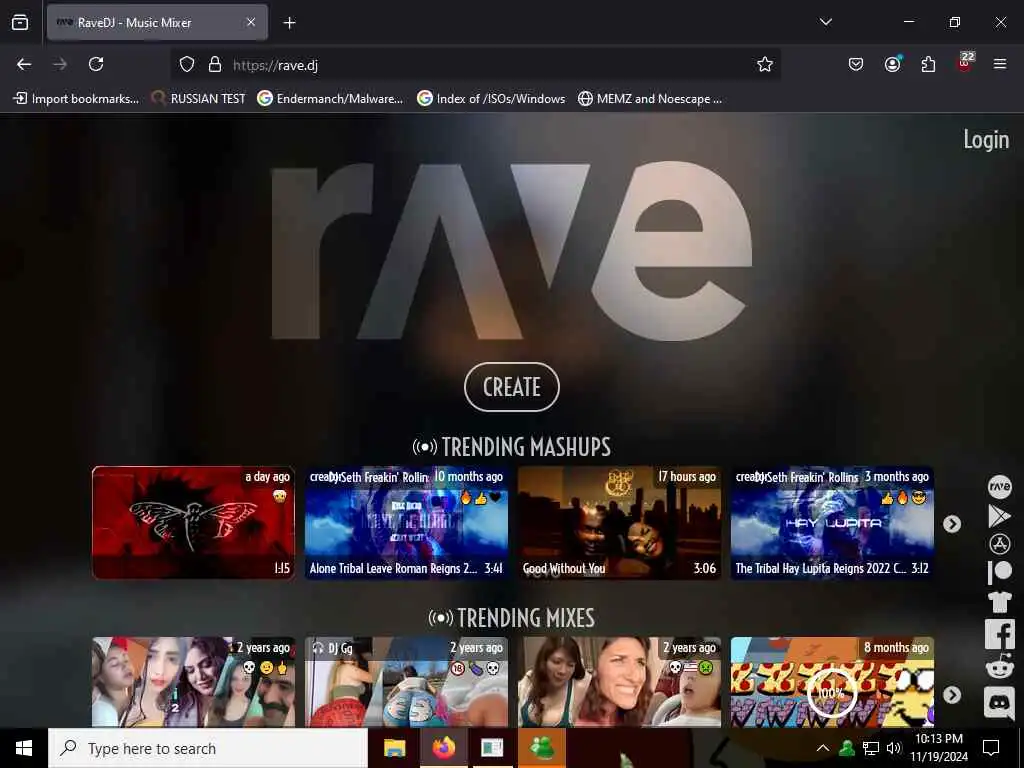
Task: Open the Extensions puzzle icon
Action: (928, 64)
